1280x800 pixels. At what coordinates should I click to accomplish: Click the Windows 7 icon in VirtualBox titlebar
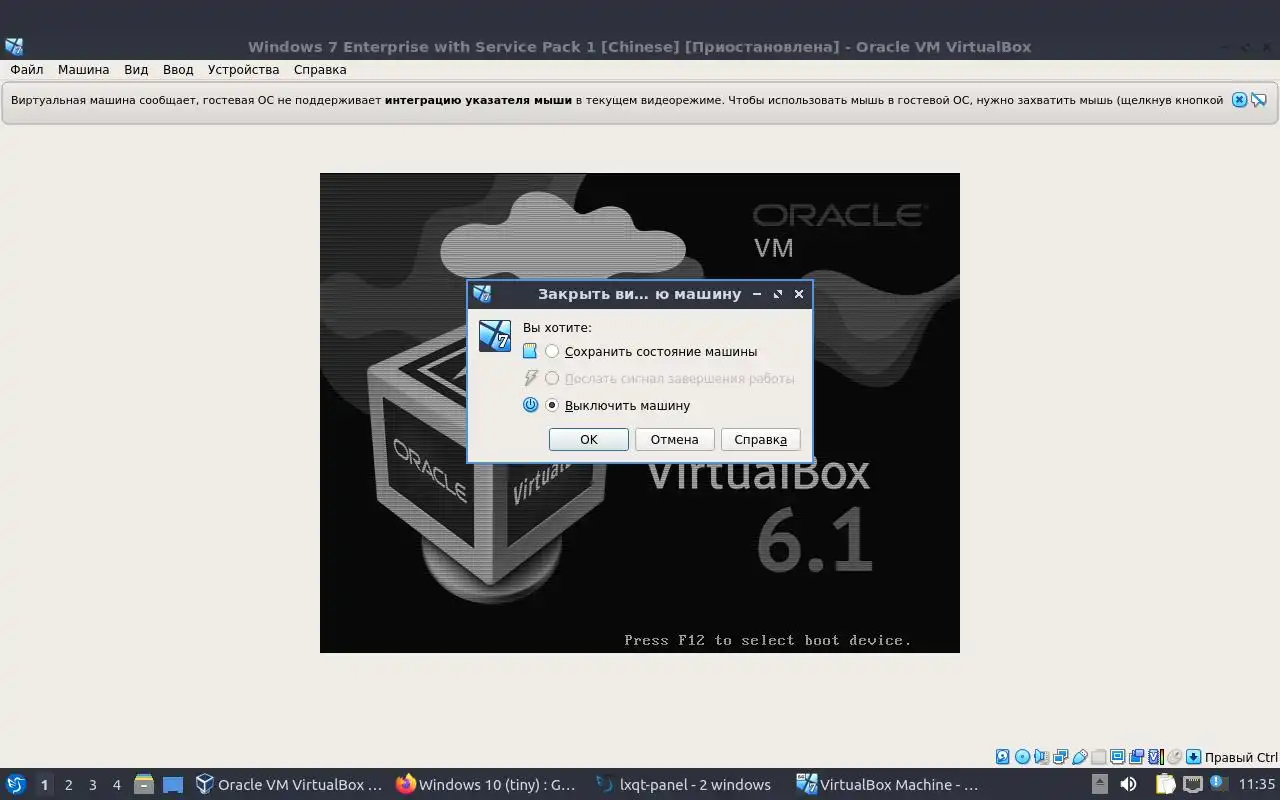[14, 46]
